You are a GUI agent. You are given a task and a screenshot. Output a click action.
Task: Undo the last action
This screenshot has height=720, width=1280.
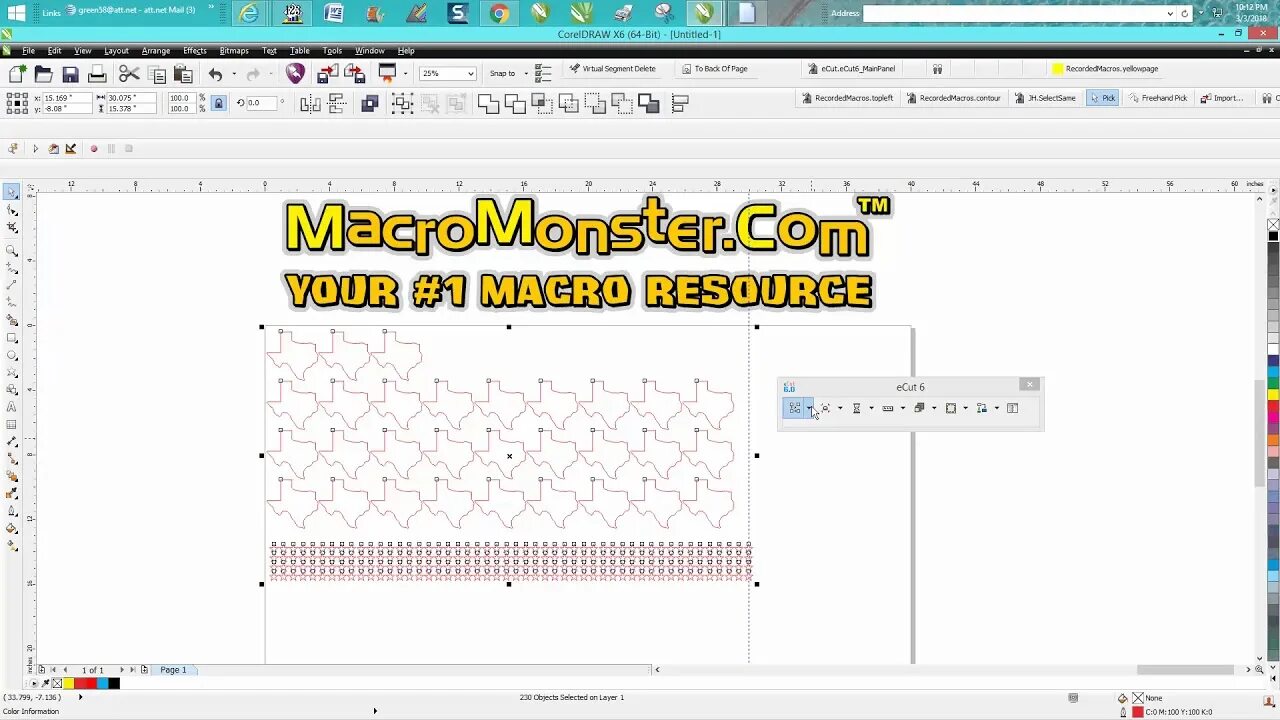point(215,73)
